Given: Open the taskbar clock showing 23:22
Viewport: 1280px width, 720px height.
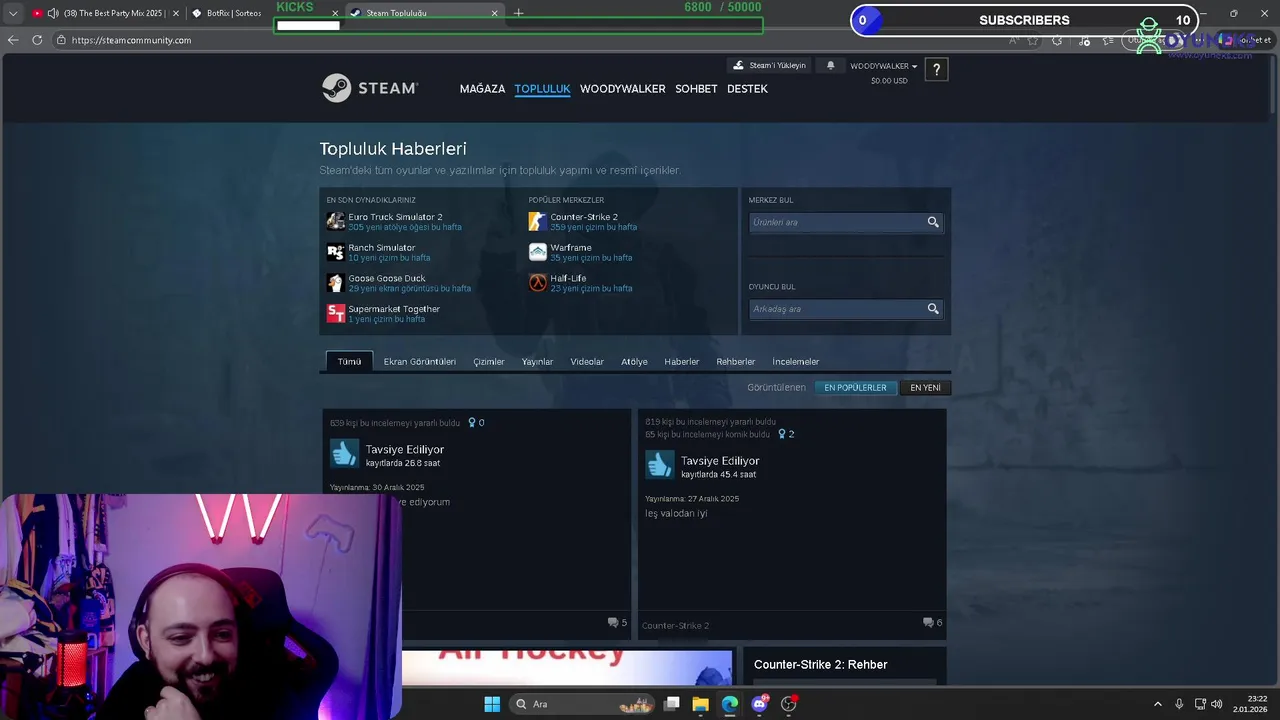Looking at the screenshot, I should (1252, 704).
